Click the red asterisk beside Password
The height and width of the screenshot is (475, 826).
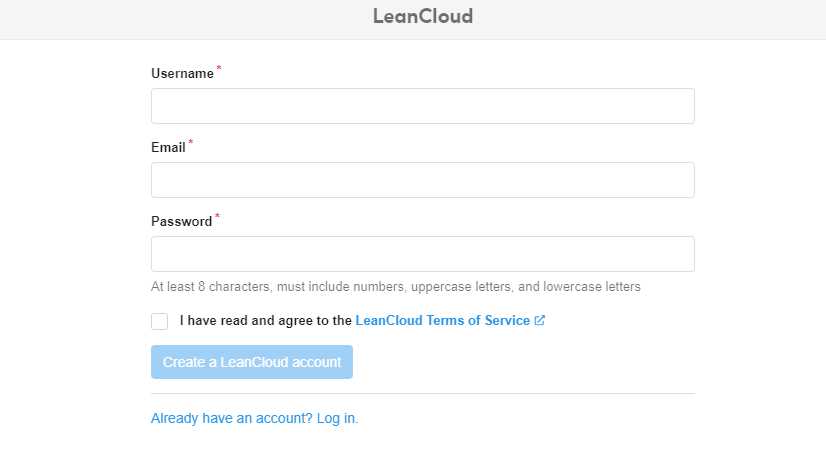217,216
